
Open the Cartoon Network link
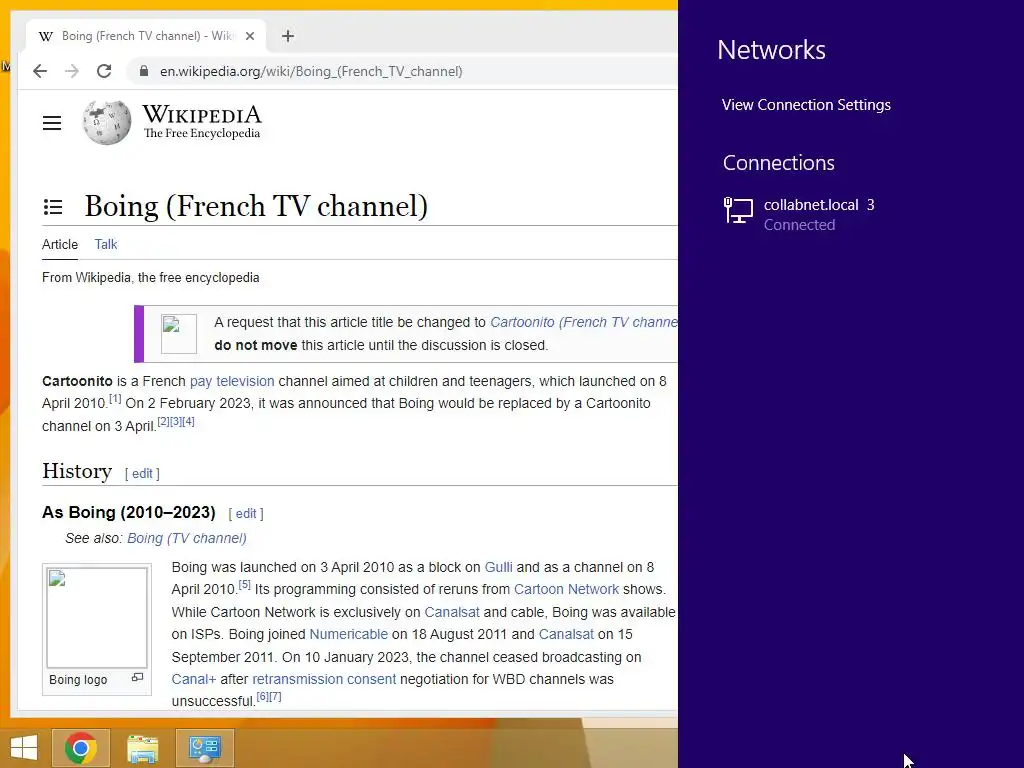566,589
